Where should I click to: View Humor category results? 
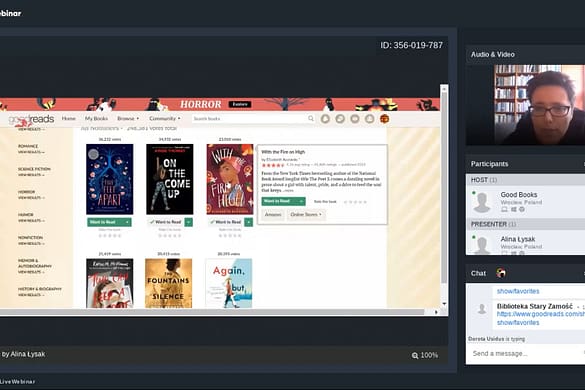(x=31, y=220)
